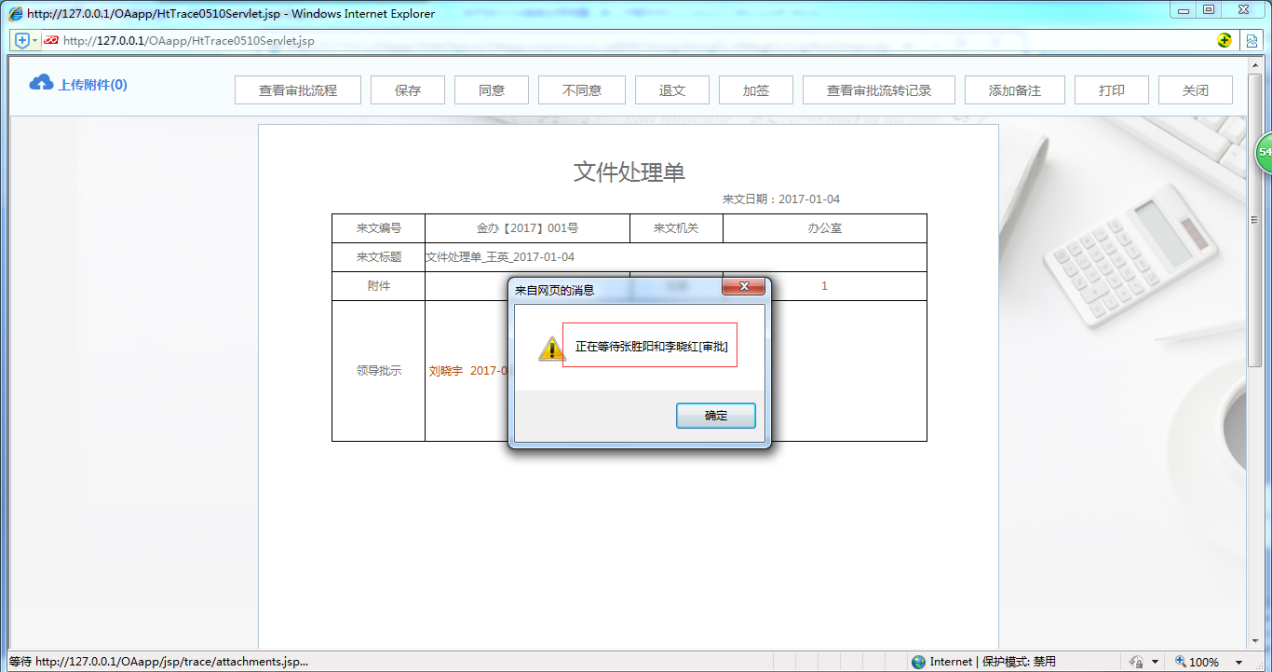Click the 保护模式: 禁用 status text
The width and height of the screenshot is (1272, 672).
(1018, 662)
